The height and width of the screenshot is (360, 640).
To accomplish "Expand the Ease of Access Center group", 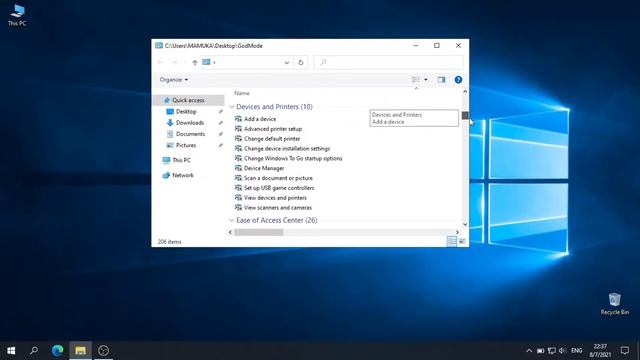I will [x=231, y=220].
